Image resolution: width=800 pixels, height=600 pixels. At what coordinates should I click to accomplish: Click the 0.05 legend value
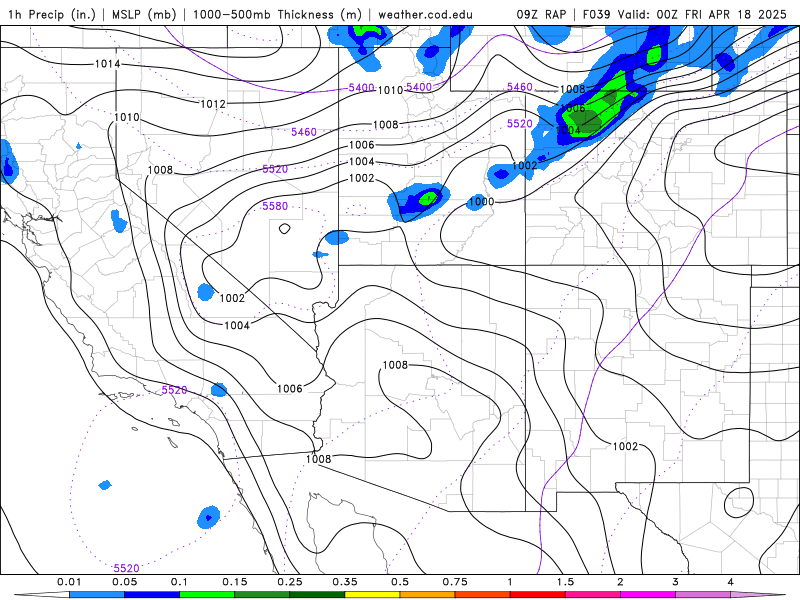click(x=124, y=582)
